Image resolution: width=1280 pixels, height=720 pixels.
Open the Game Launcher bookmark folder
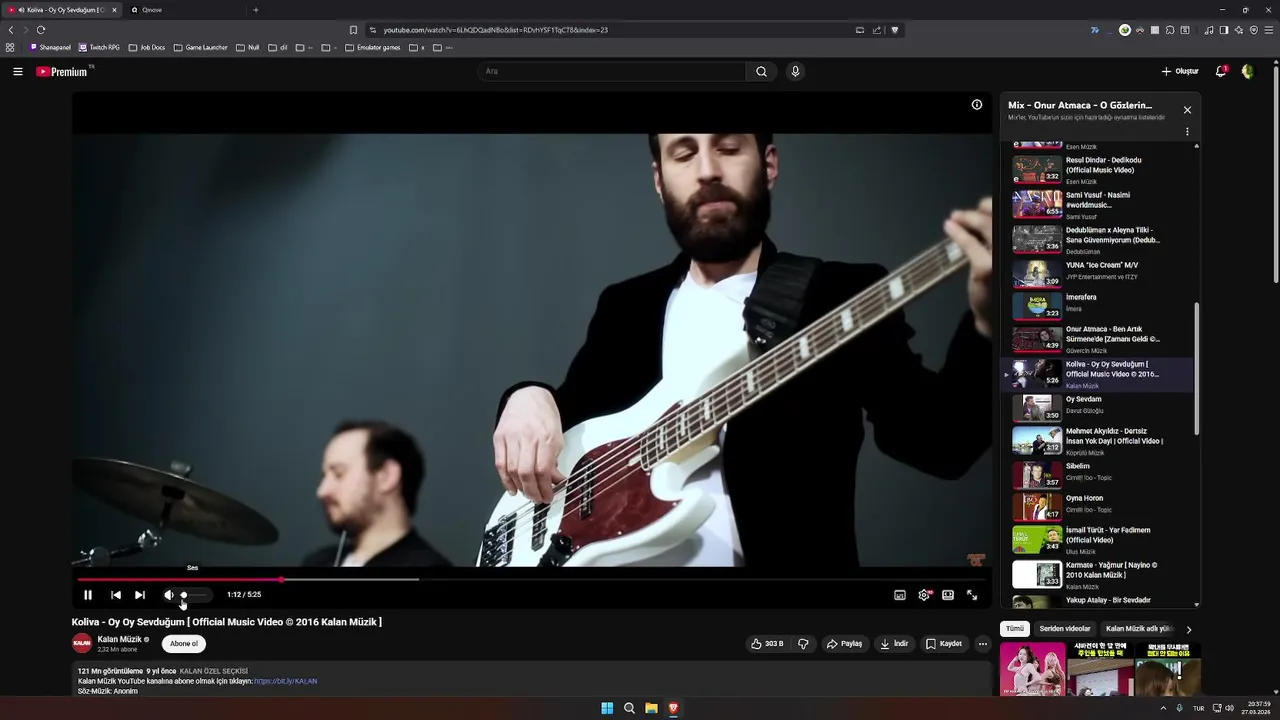200,47
